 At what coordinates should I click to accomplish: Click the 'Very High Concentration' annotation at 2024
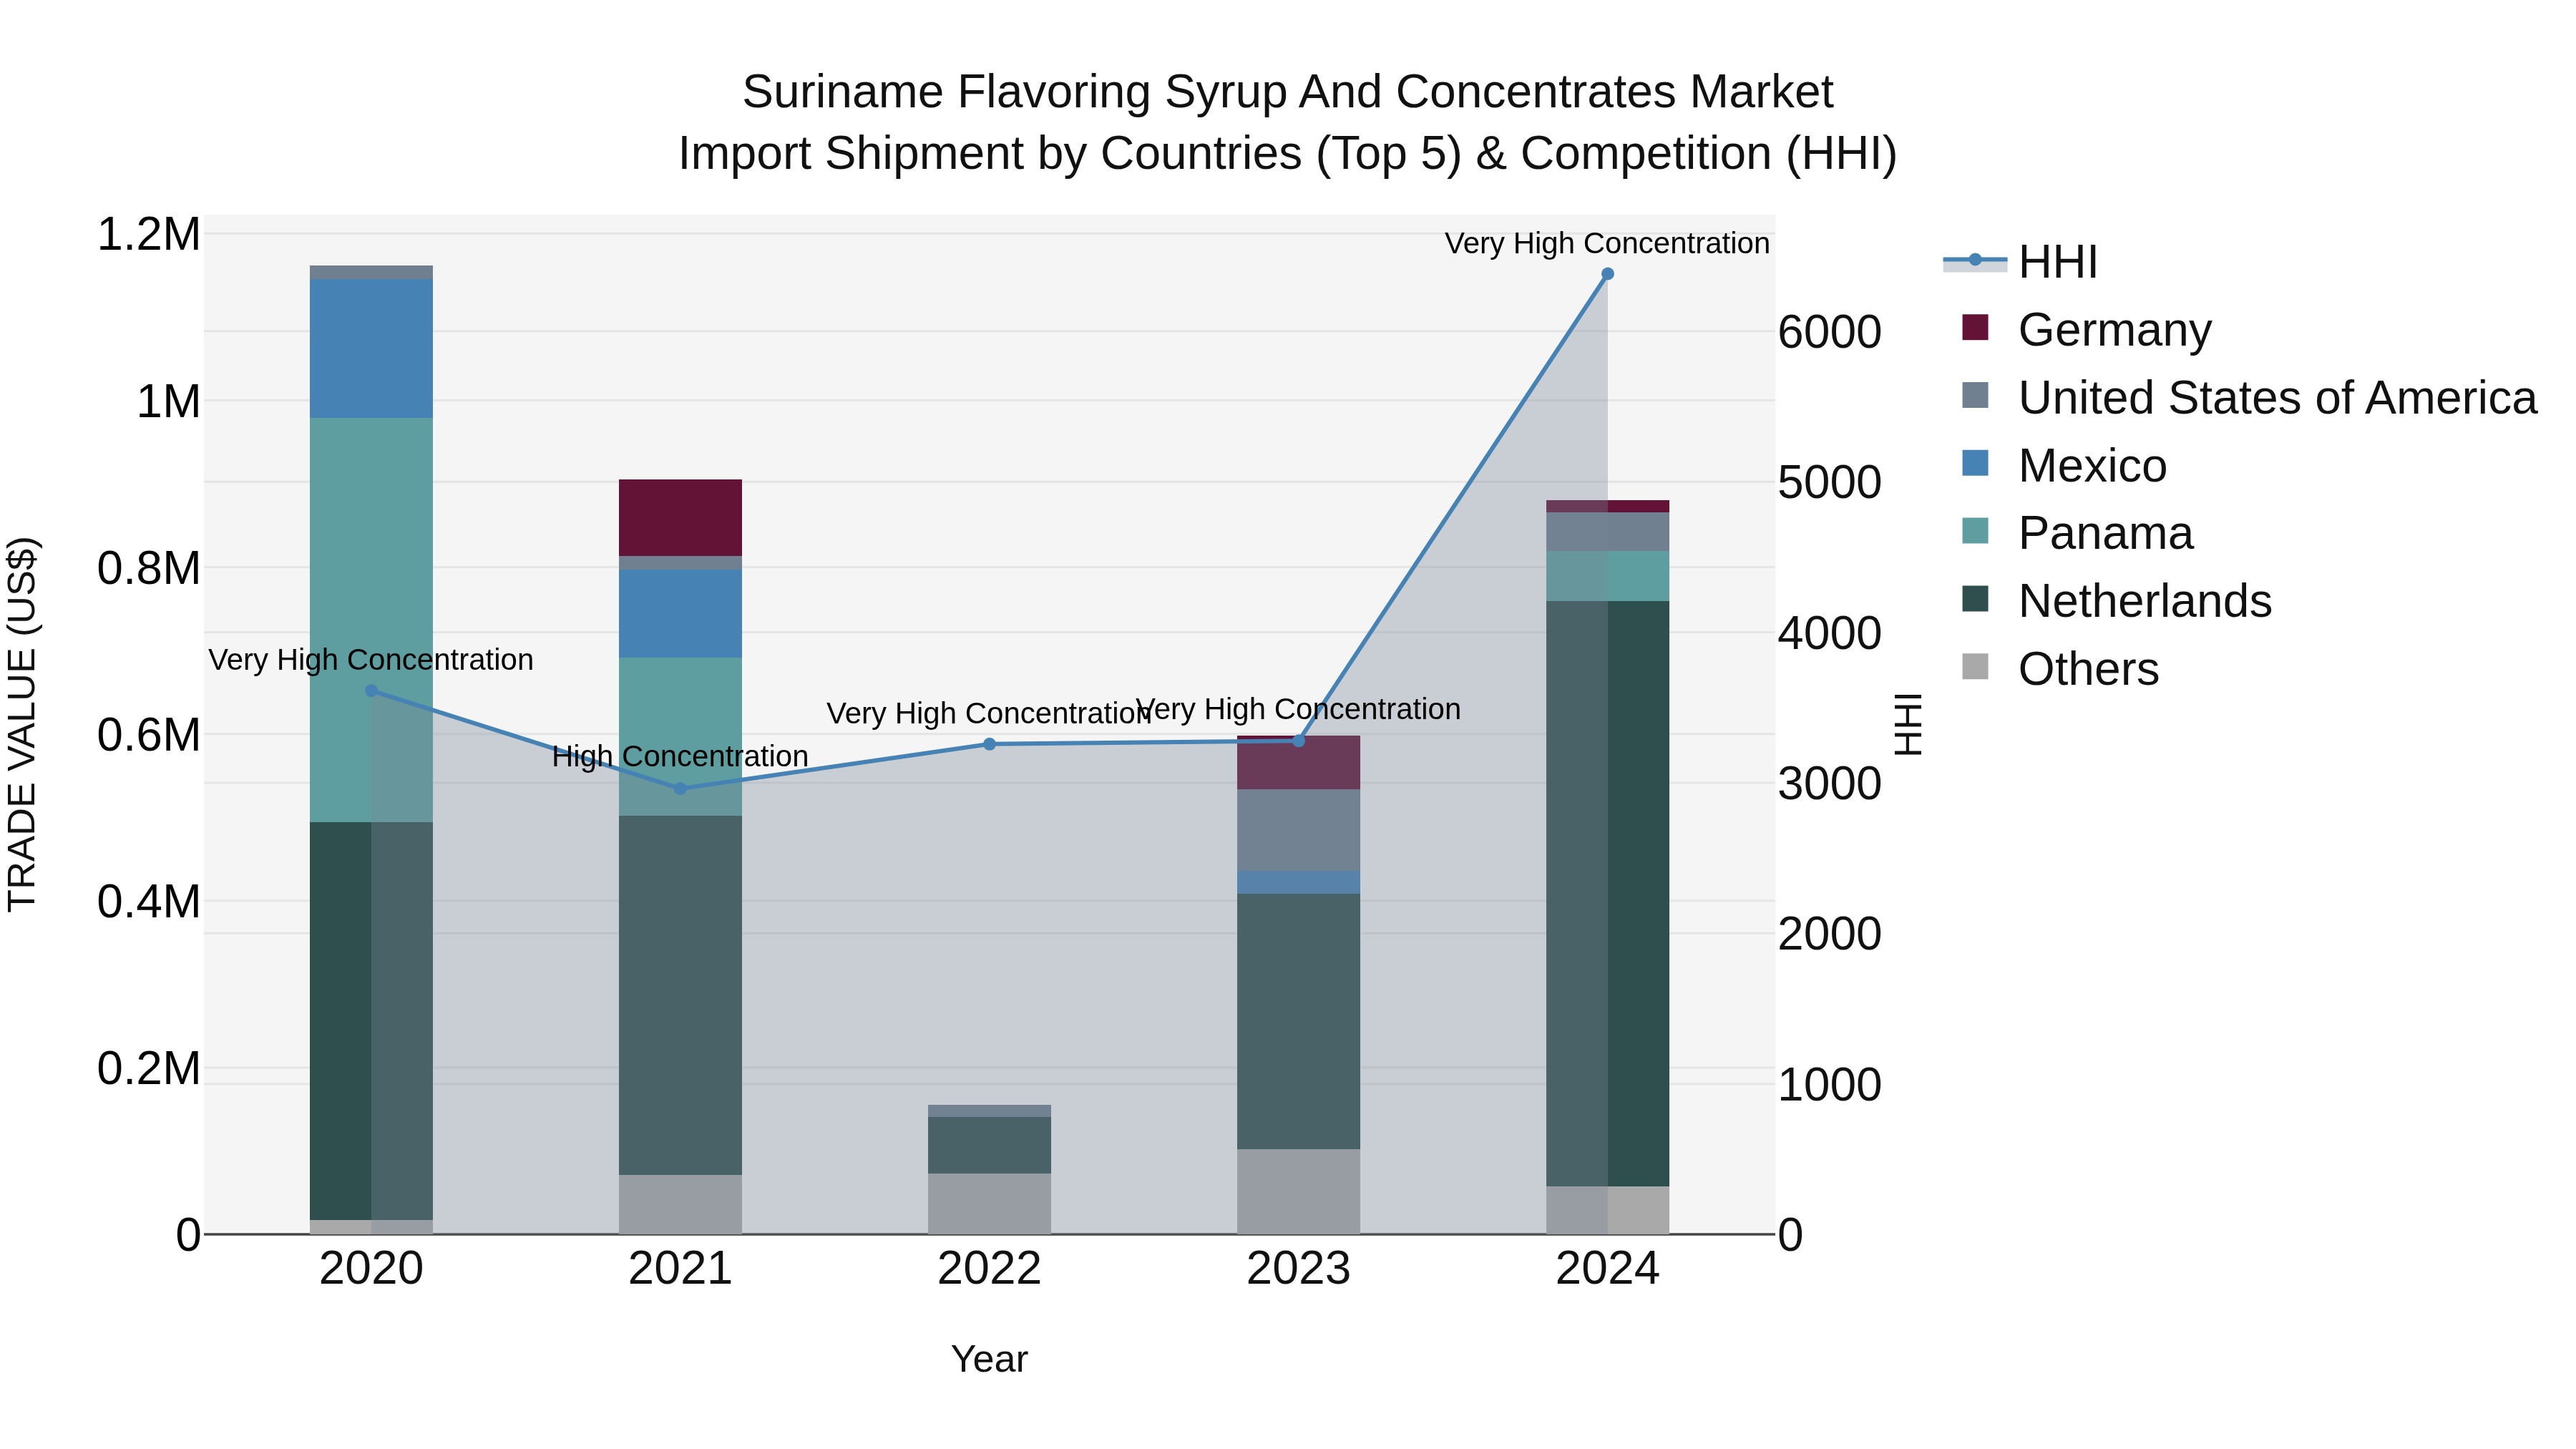coord(1607,243)
